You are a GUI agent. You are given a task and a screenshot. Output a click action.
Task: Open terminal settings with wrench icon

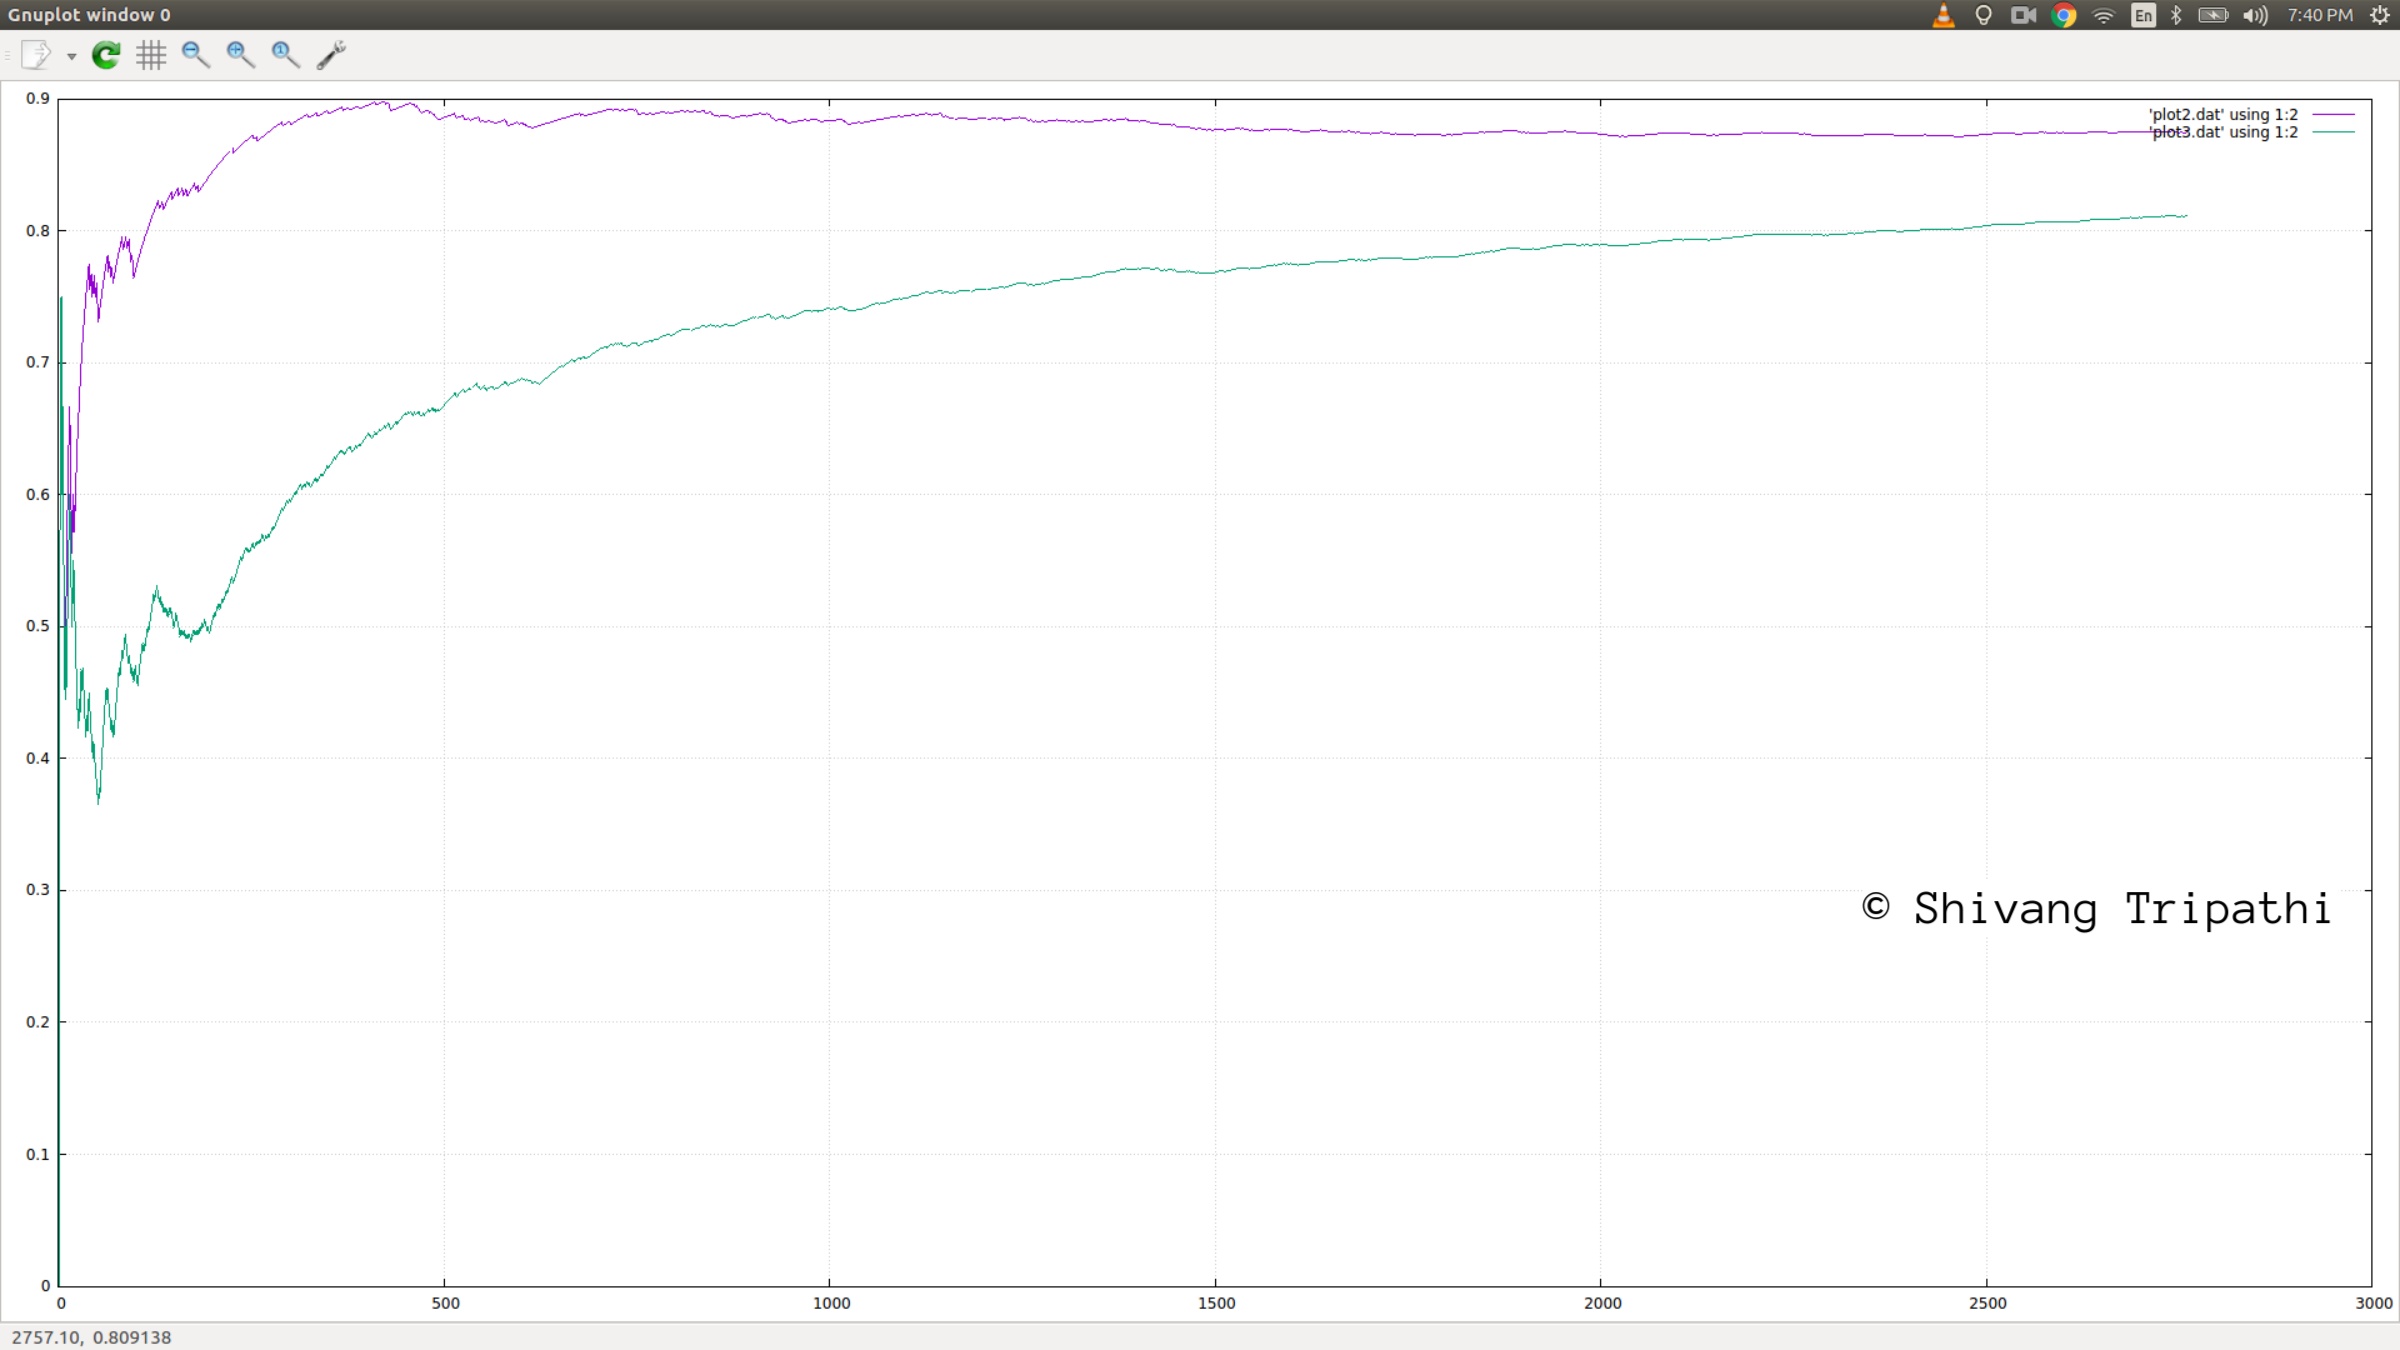pos(331,55)
